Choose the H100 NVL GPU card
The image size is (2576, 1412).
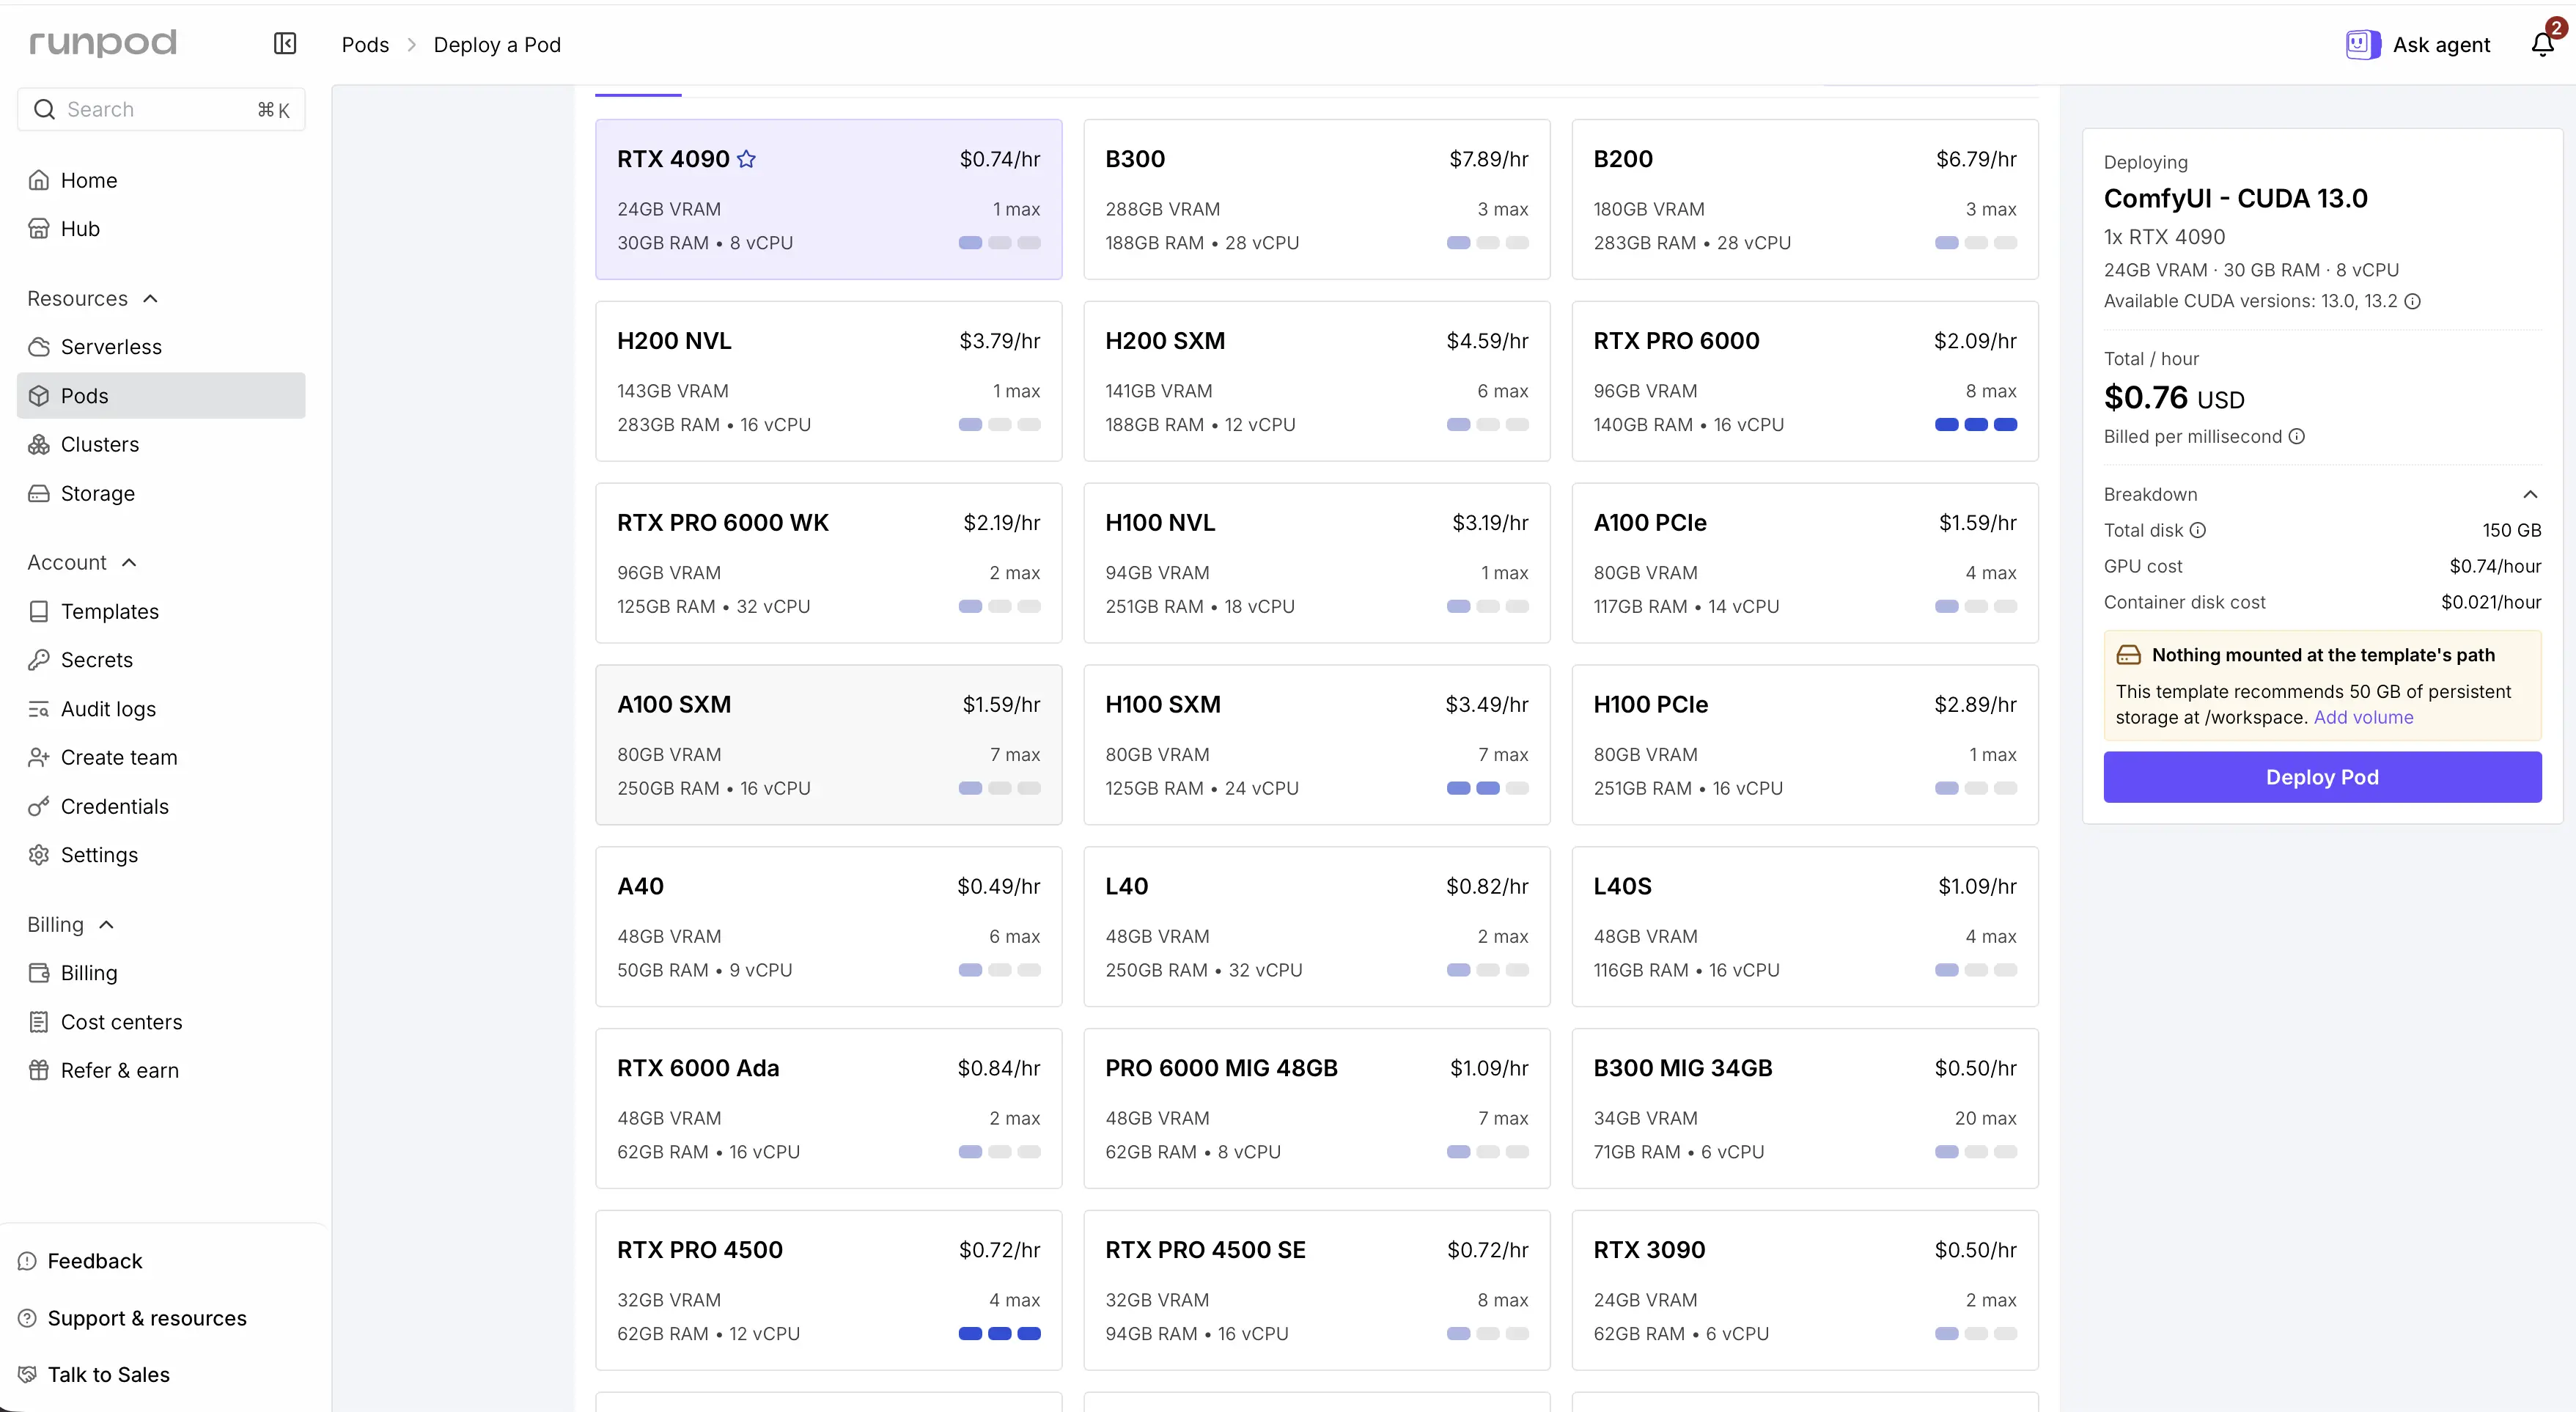[1317, 563]
